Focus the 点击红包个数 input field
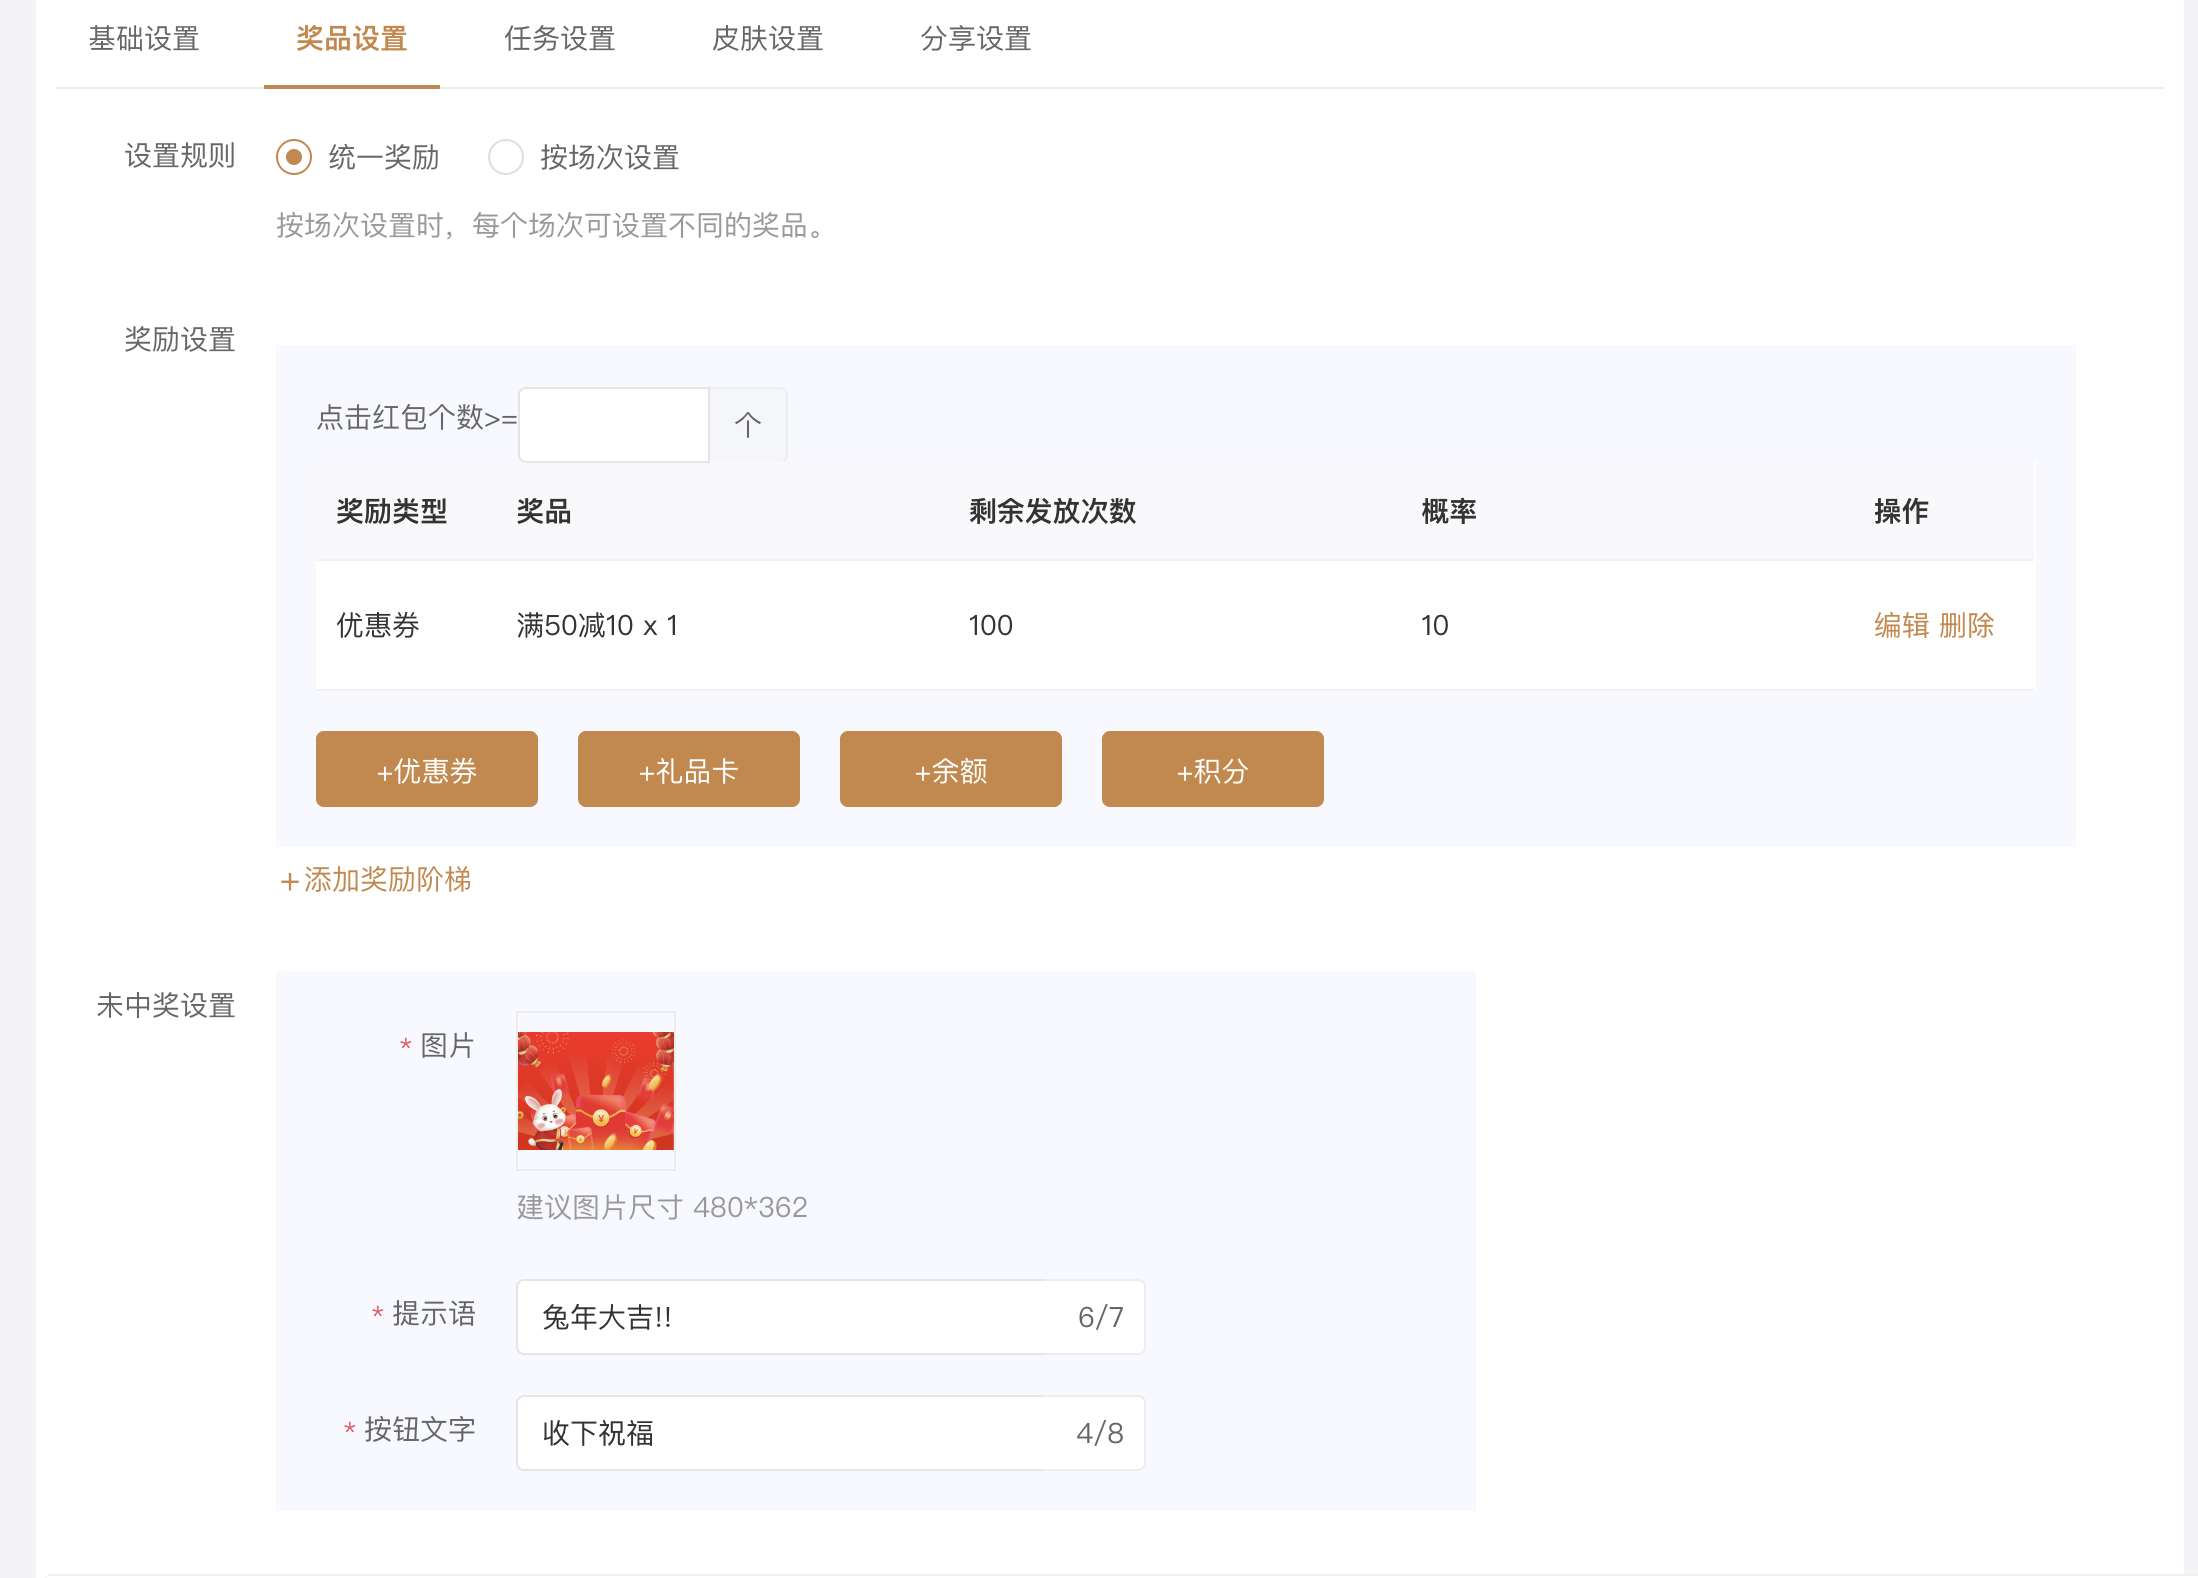The width and height of the screenshot is (2198, 1578). [x=614, y=425]
